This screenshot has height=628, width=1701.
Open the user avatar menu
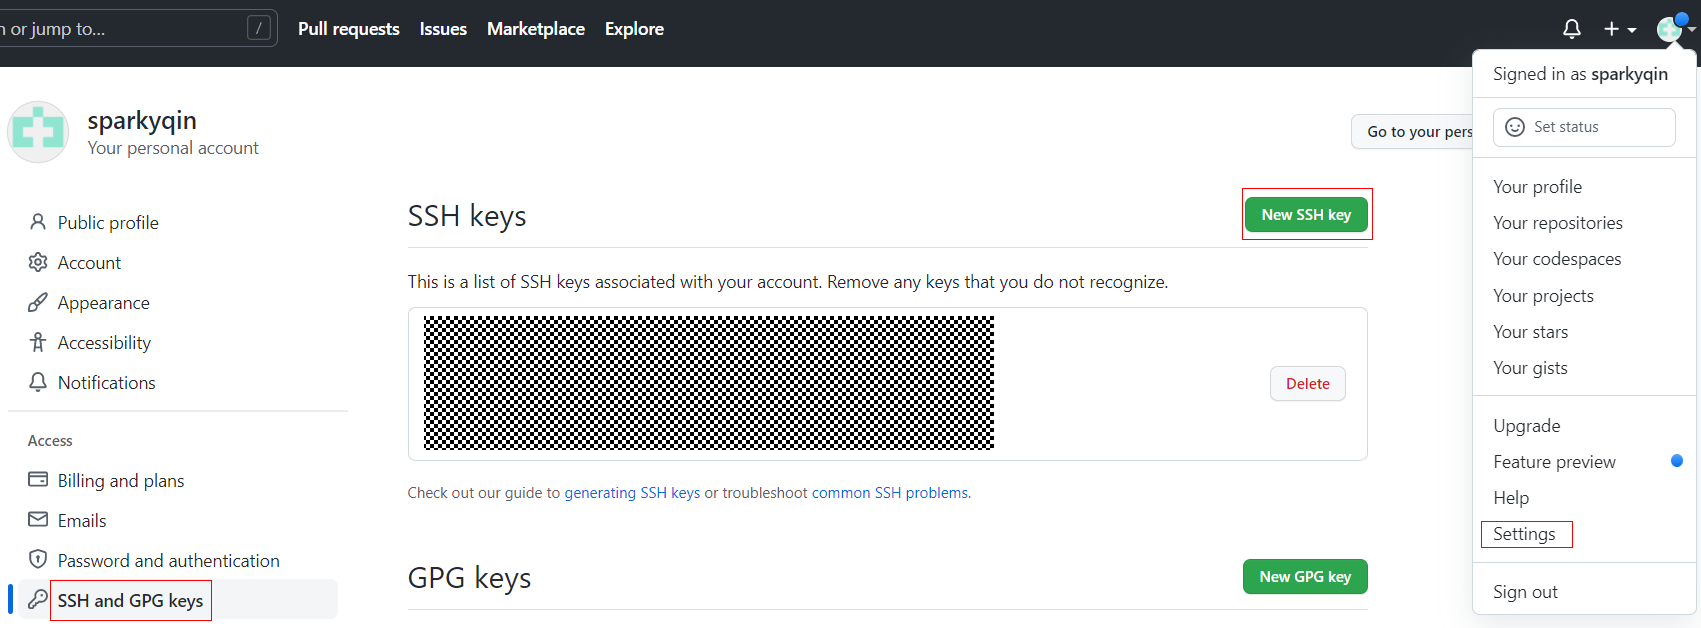tap(1674, 29)
